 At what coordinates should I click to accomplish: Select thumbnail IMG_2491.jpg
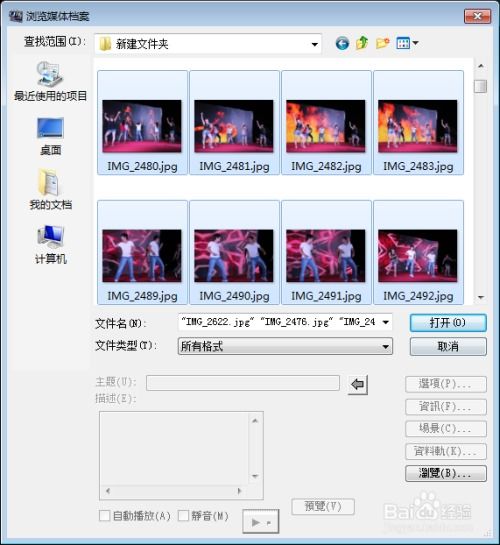326,252
